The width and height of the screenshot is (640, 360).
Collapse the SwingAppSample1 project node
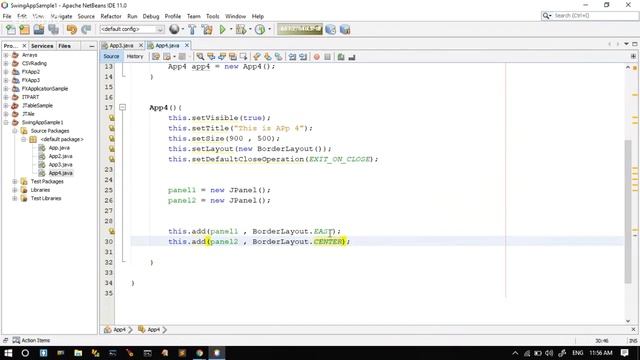pos(6,122)
